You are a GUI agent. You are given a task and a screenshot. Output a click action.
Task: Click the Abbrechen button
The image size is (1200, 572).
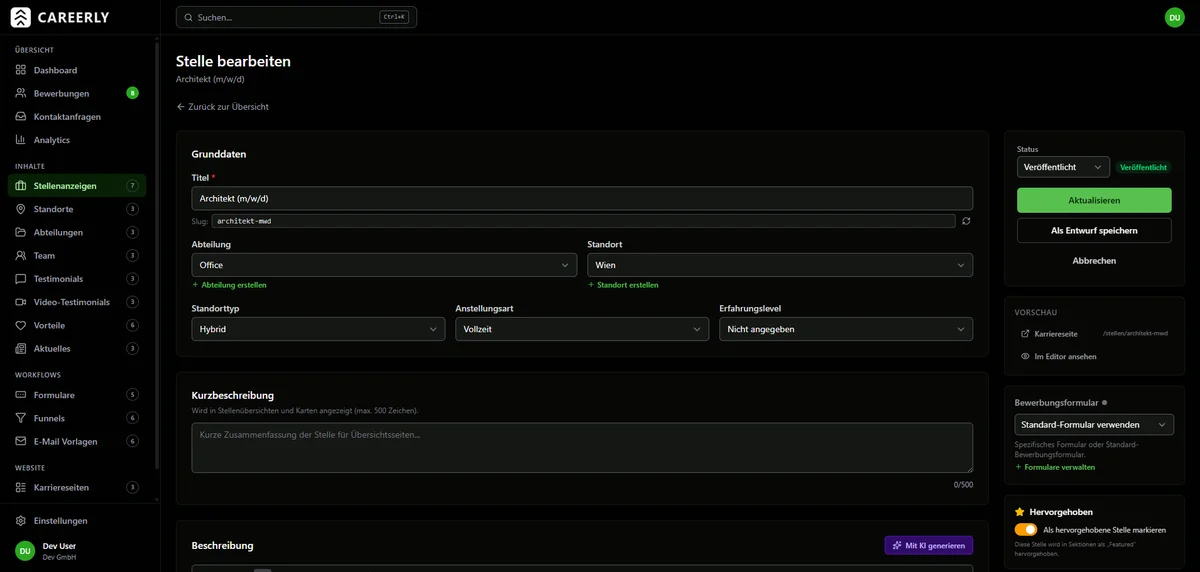(1094, 261)
